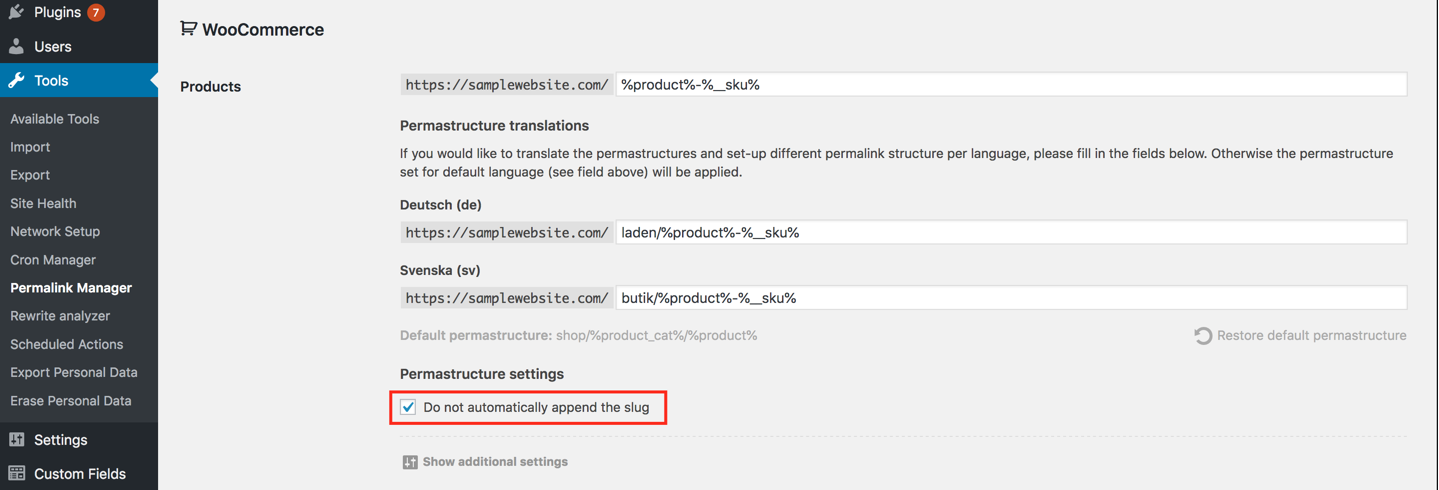The height and width of the screenshot is (490, 1439).
Task: Open Scheduled Actions page
Action: (67, 344)
